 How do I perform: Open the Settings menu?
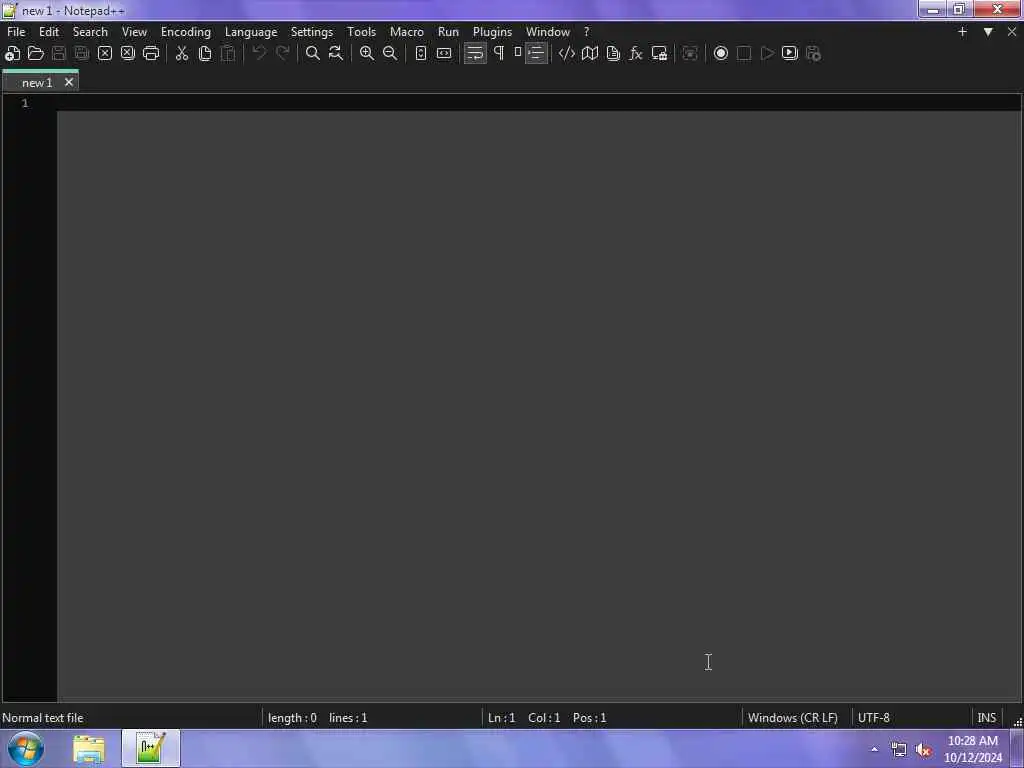(x=312, y=31)
